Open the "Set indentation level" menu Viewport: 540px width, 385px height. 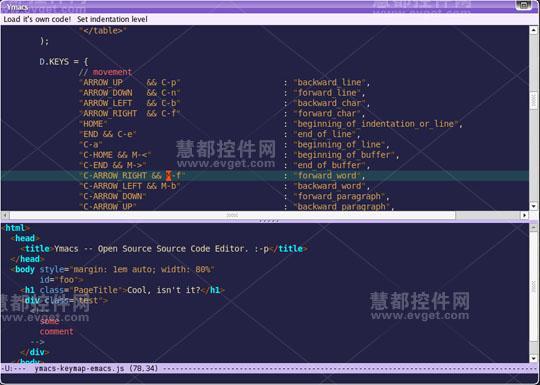pos(112,19)
